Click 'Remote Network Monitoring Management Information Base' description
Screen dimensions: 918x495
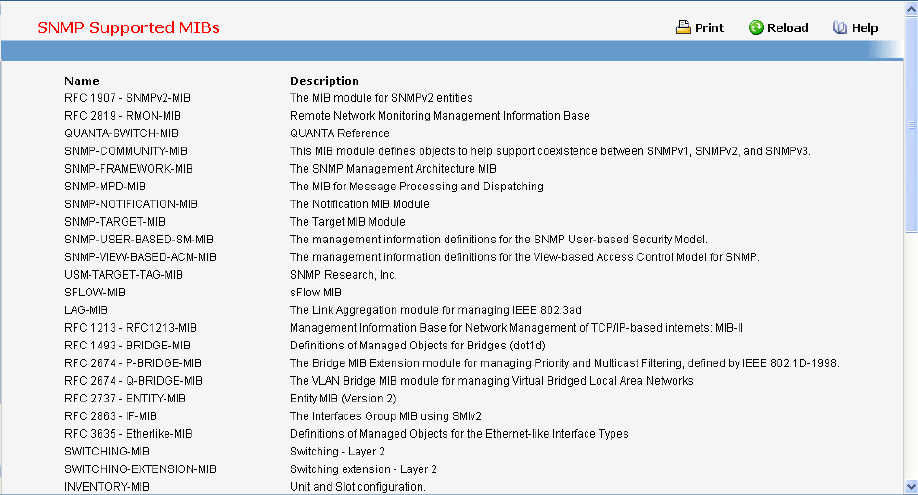coord(440,115)
